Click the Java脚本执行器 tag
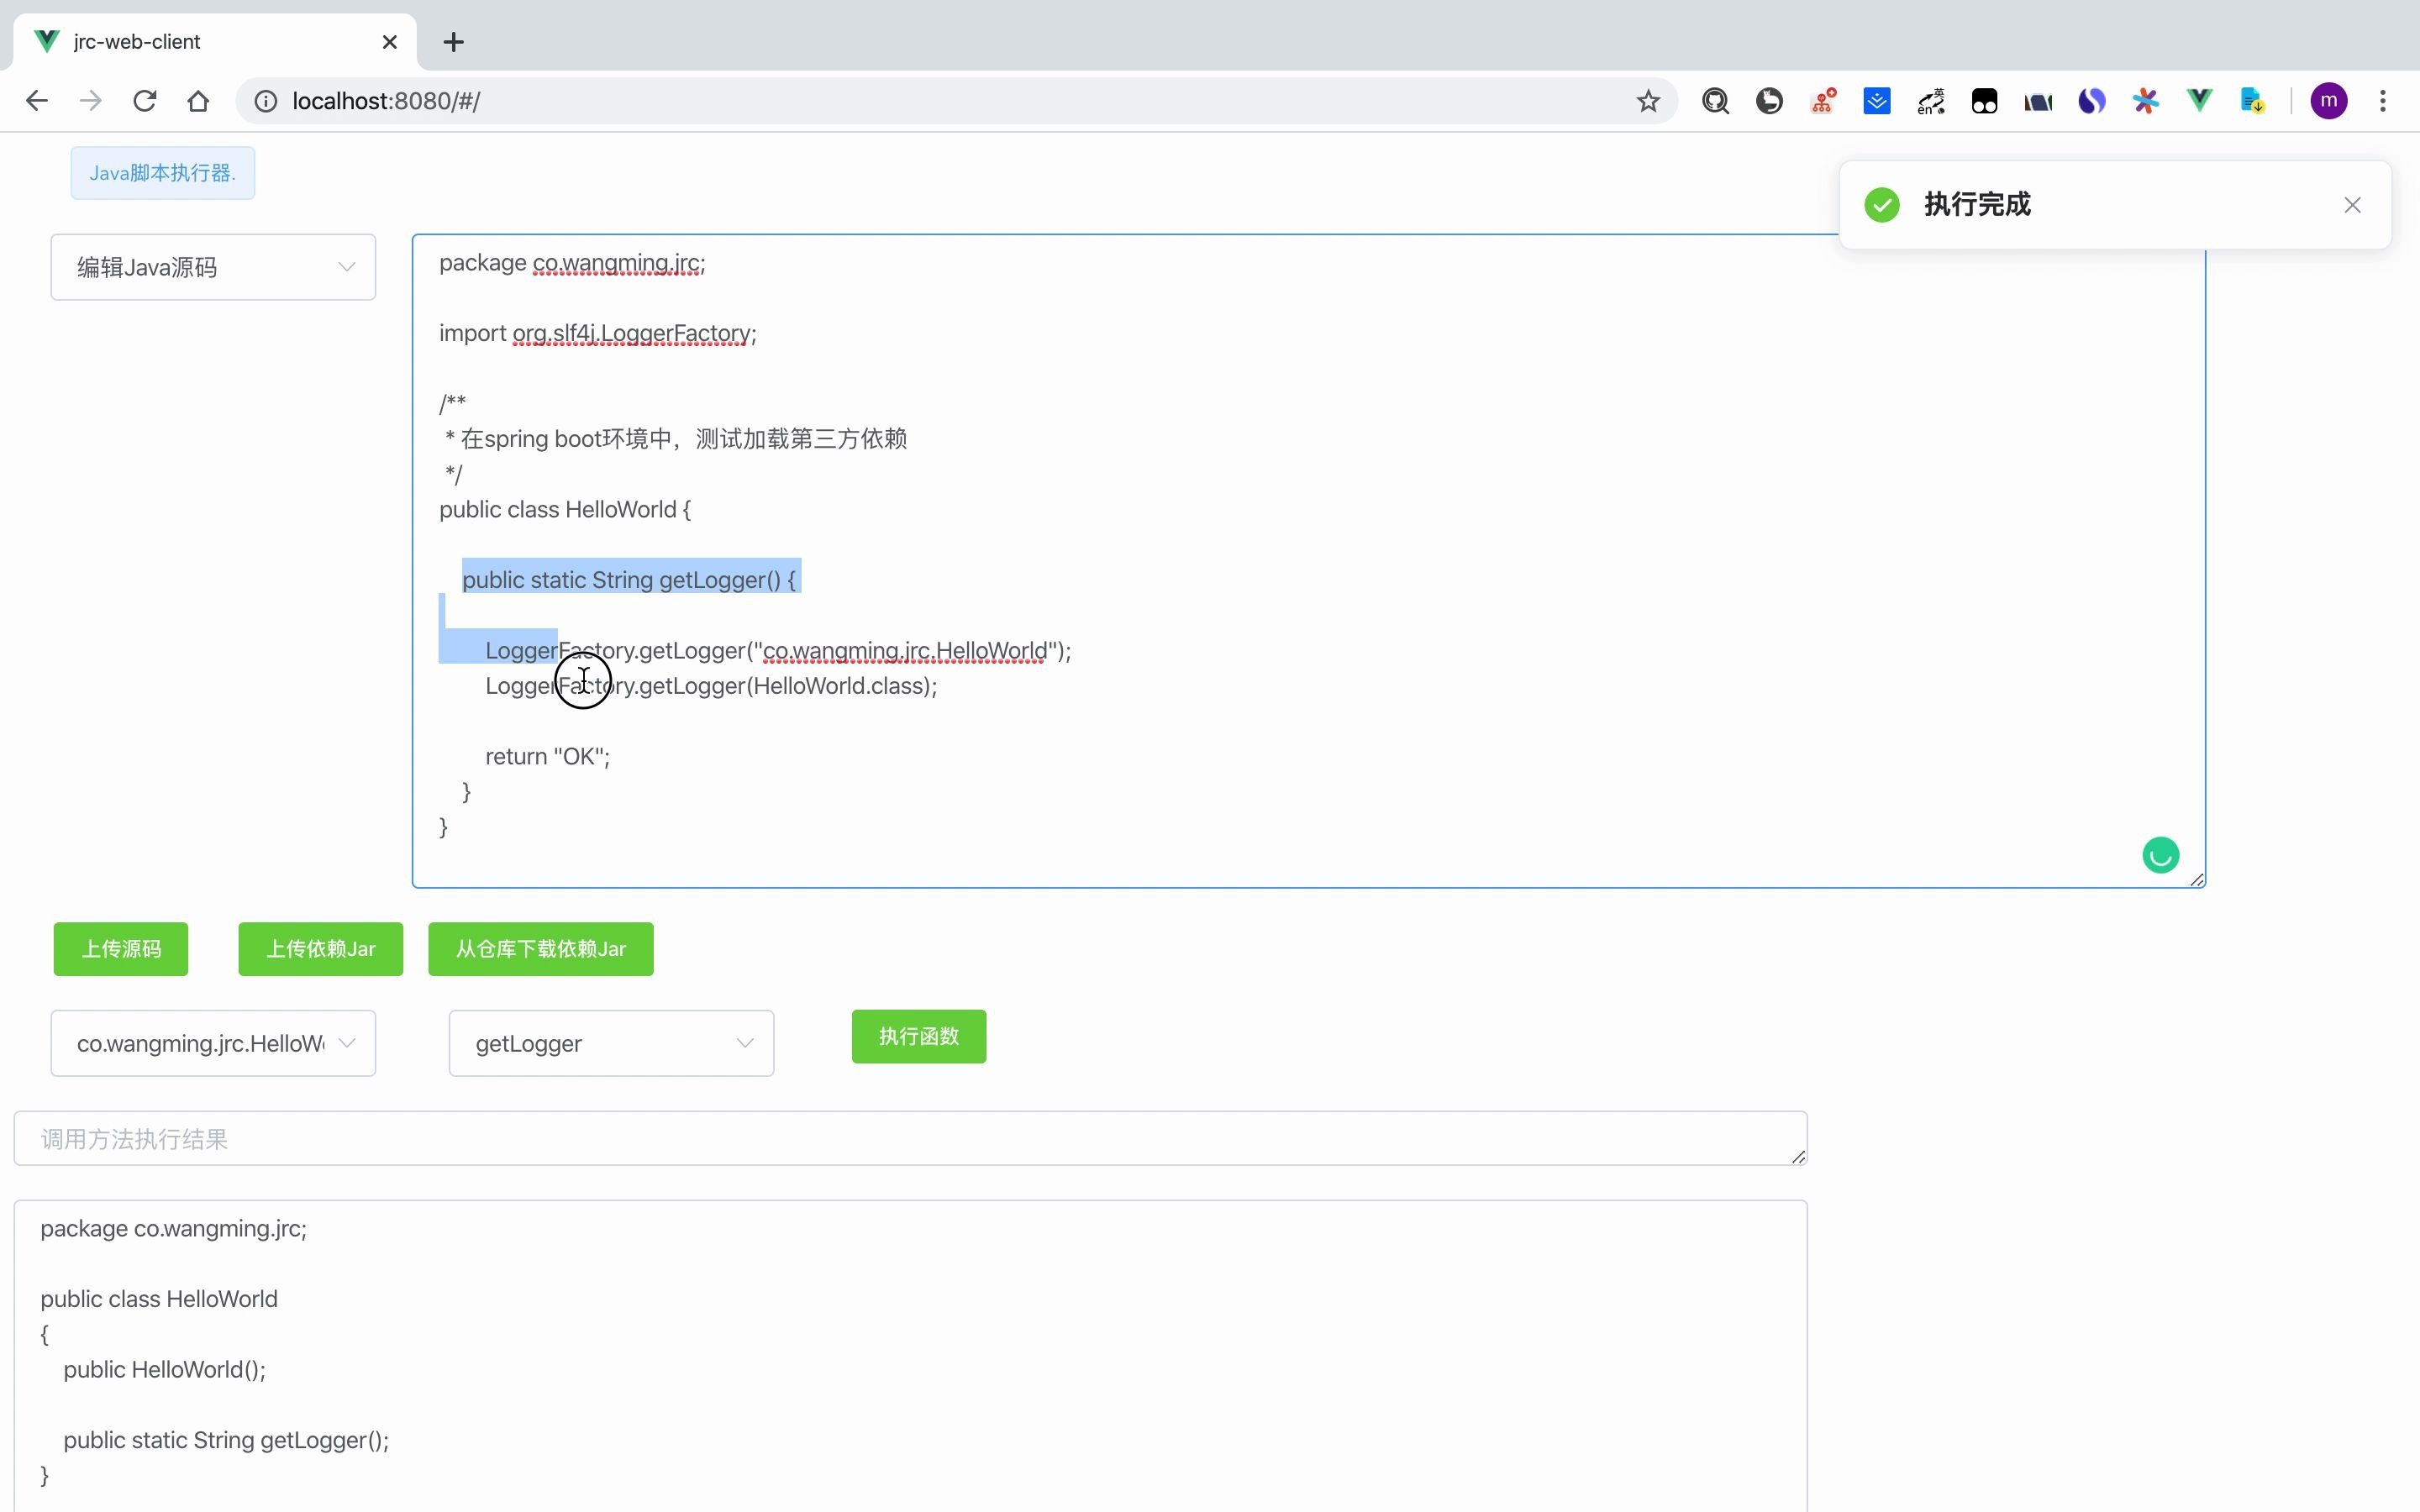 click(163, 173)
